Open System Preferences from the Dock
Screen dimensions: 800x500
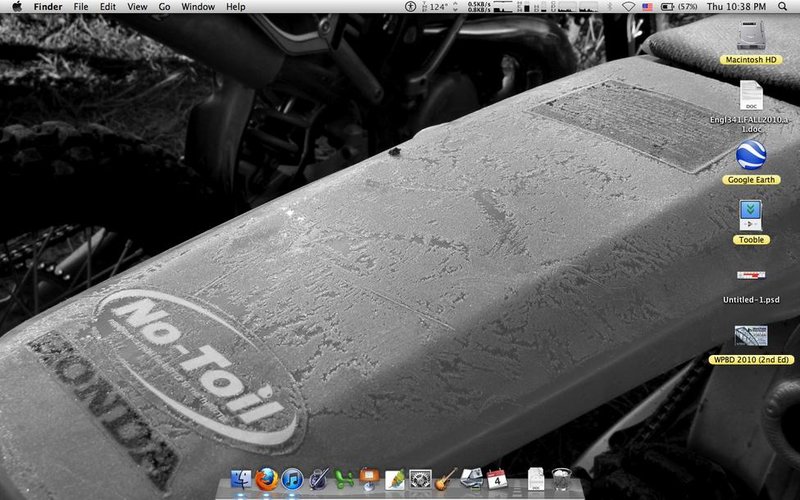click(420, 480)
